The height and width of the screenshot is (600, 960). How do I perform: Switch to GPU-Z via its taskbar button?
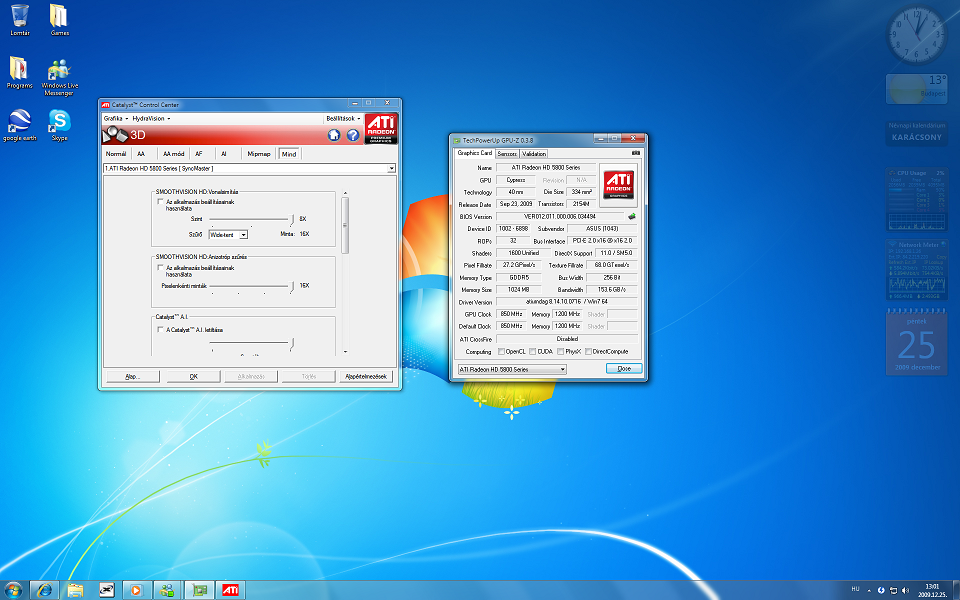tap(199, 590)
